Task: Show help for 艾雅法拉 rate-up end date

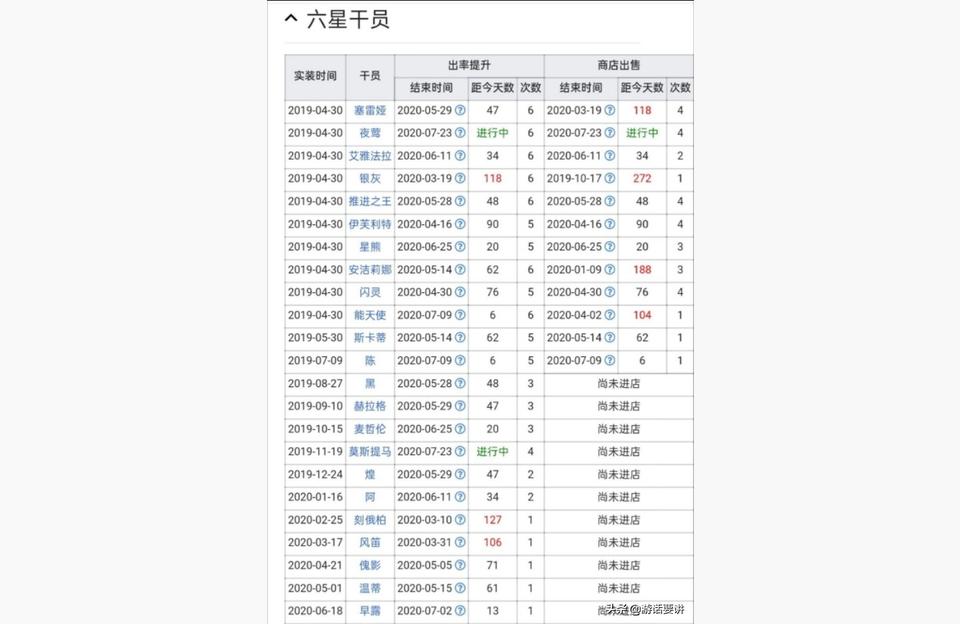Action: click(460, 156)
